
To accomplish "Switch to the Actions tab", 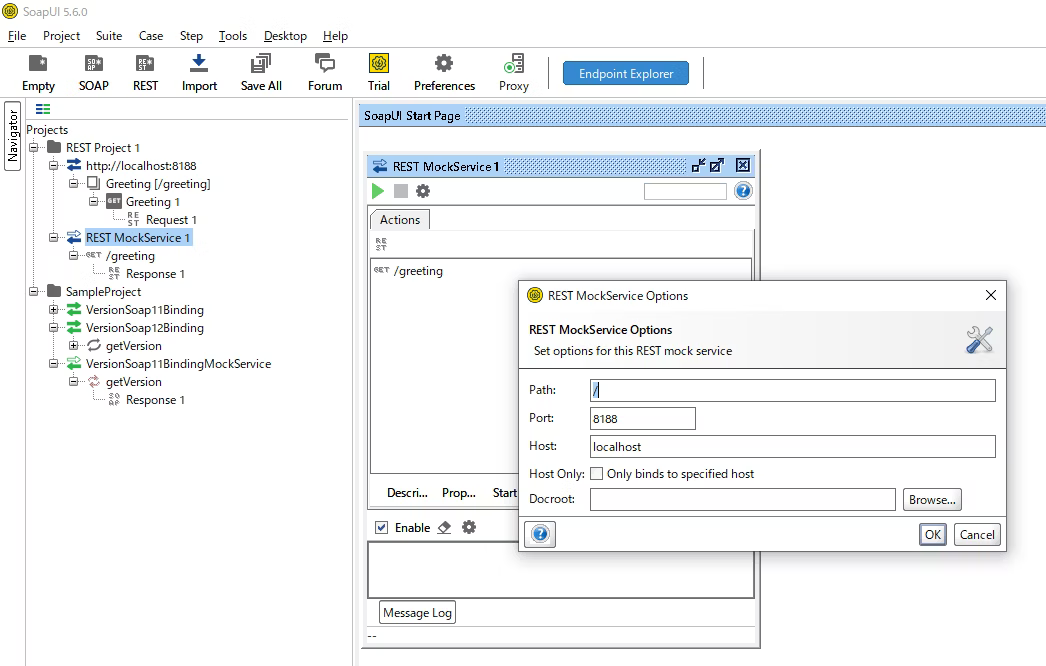I will pyautogui.click(x=400, y=220).
